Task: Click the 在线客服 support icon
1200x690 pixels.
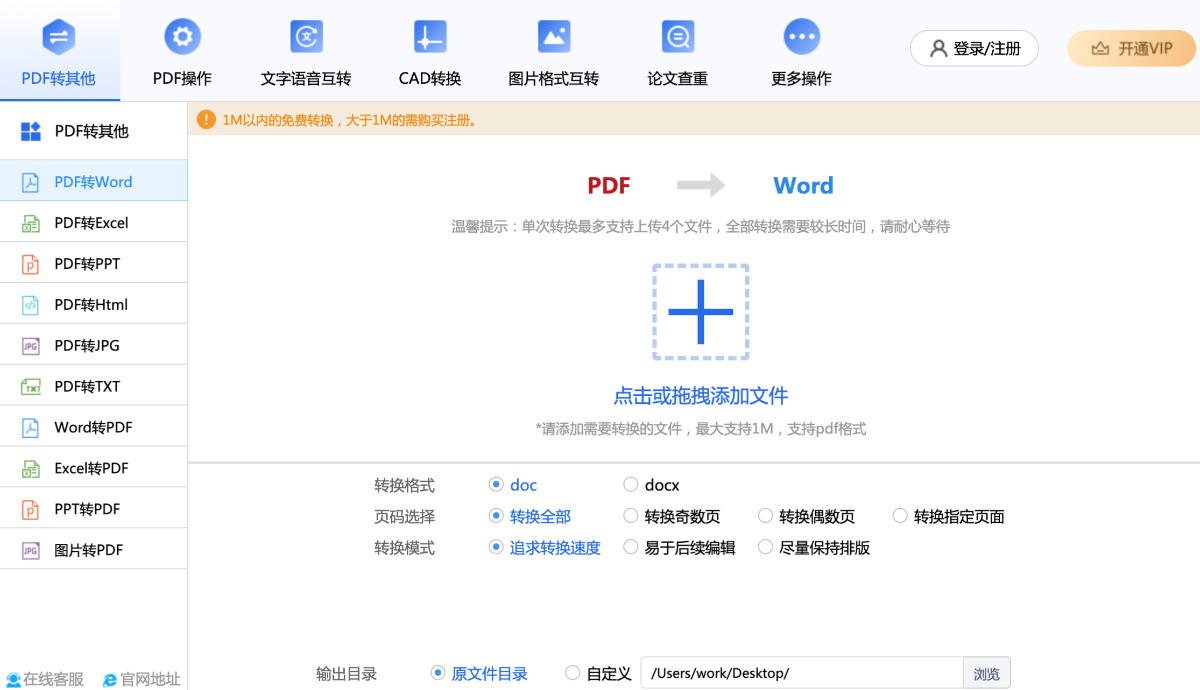Action: [x=13, y=679]
